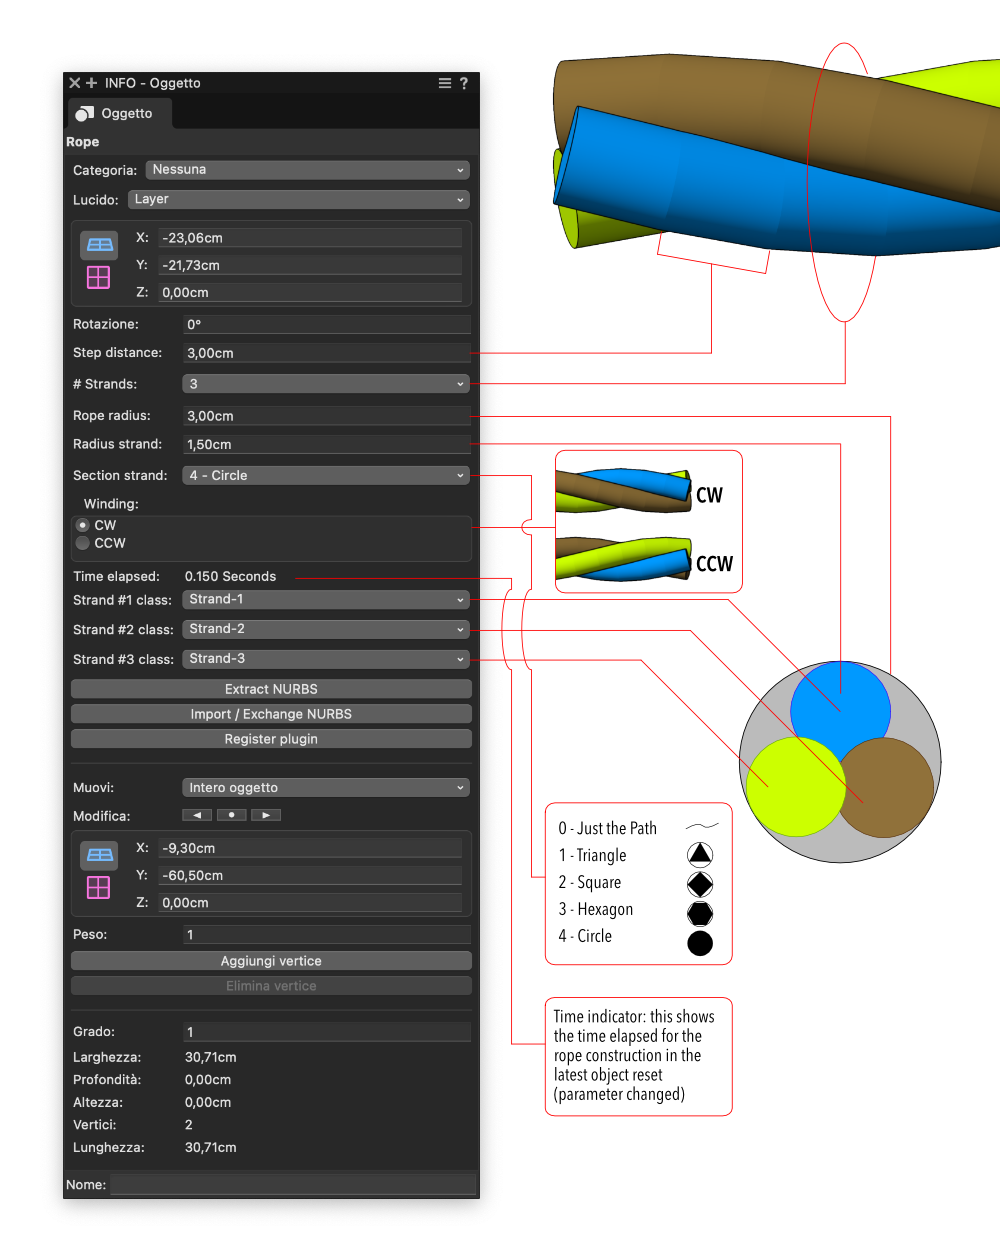Click the Modifica center dot button
Screen dimensions: 1000x1242
click(x=231, y=815)
